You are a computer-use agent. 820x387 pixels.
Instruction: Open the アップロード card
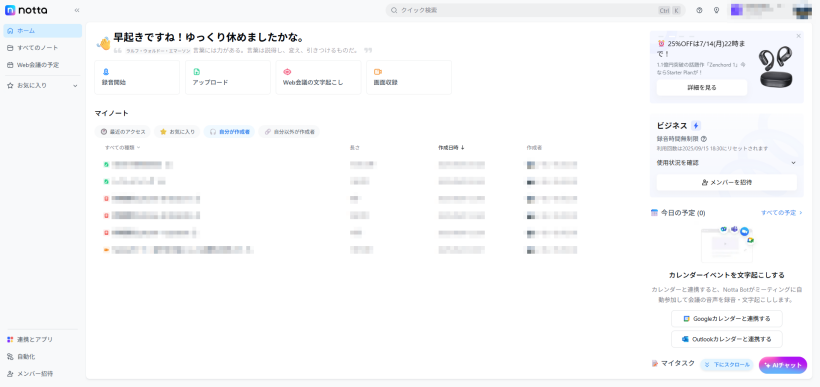coord(227,77)
